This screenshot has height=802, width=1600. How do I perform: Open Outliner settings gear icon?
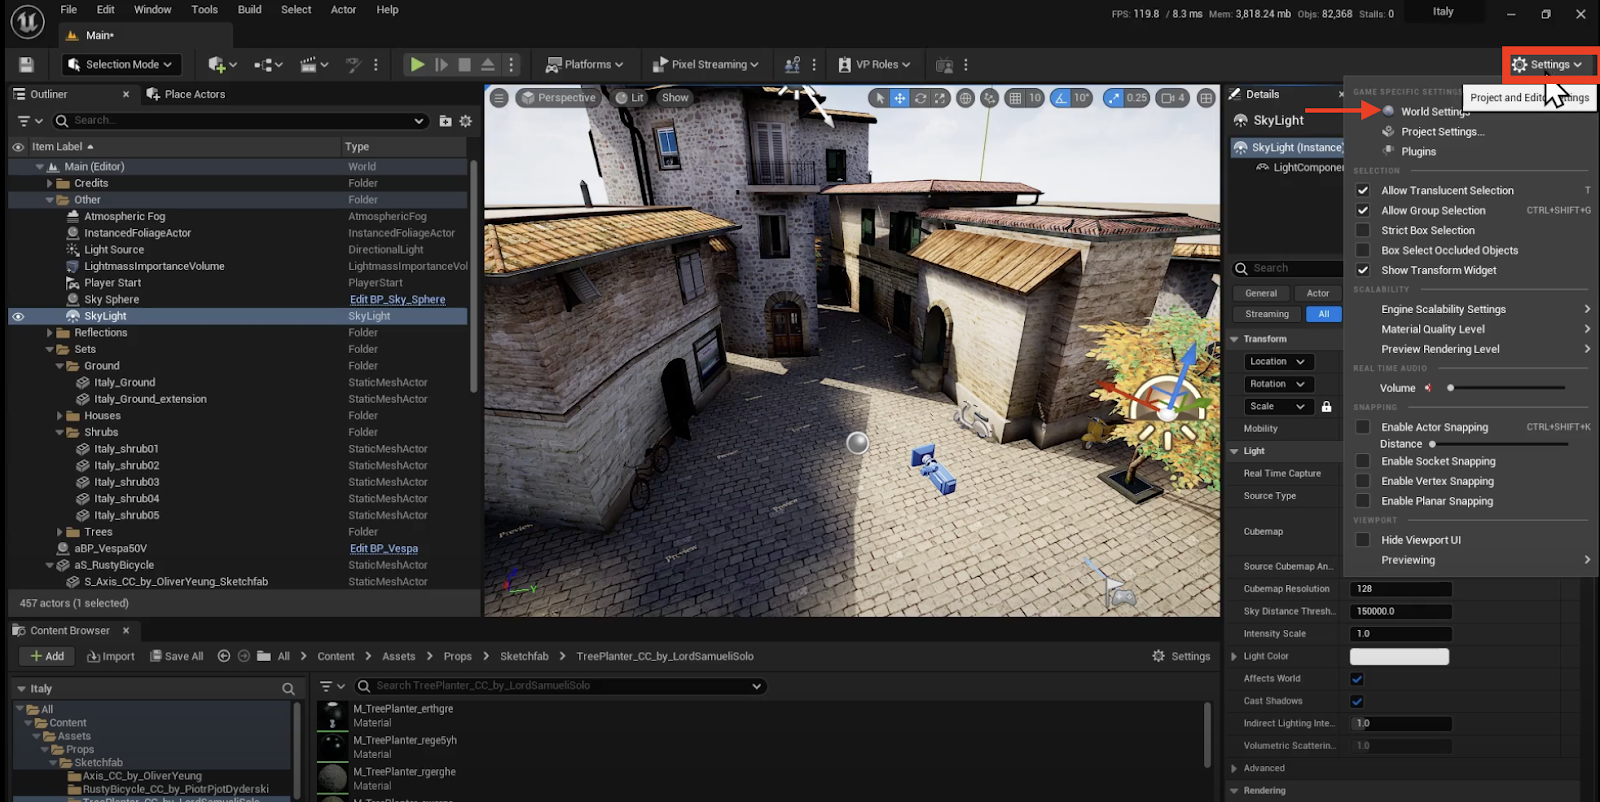coord(466,121)
